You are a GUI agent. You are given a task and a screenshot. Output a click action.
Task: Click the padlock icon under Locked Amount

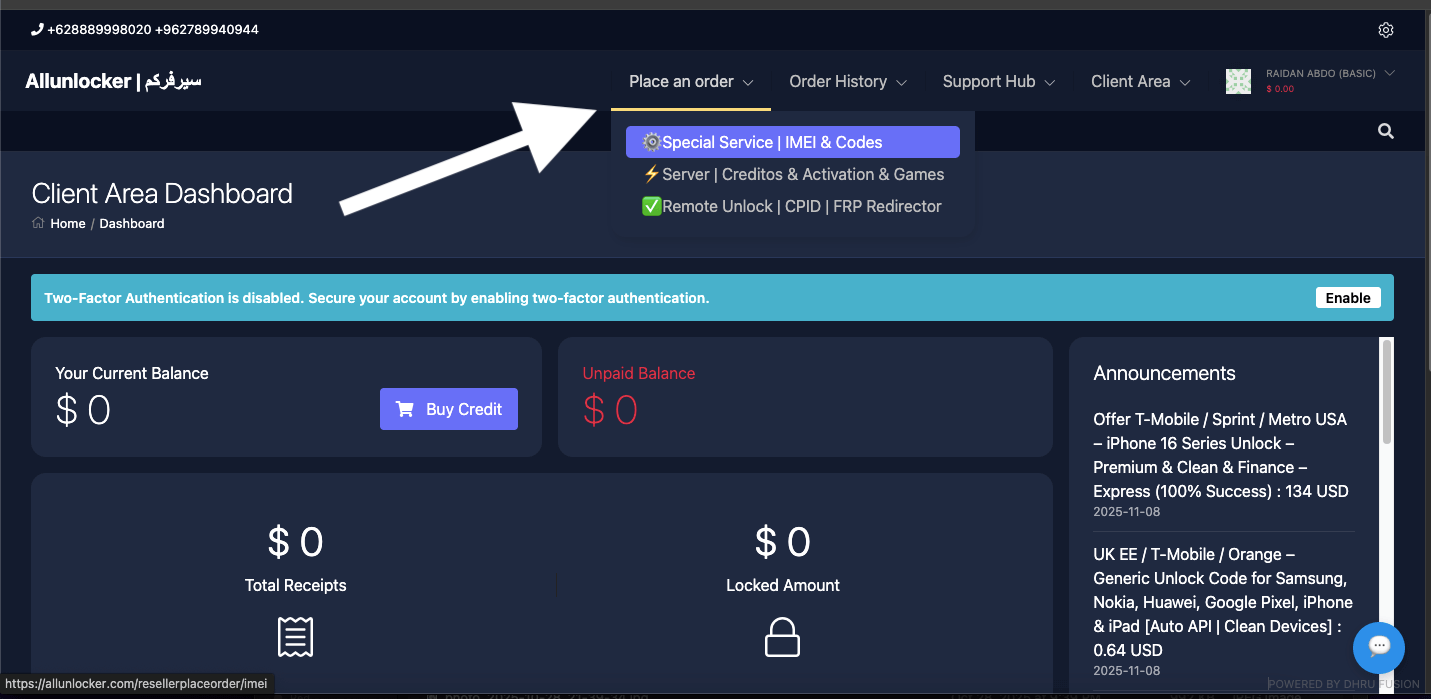[782, 637]
